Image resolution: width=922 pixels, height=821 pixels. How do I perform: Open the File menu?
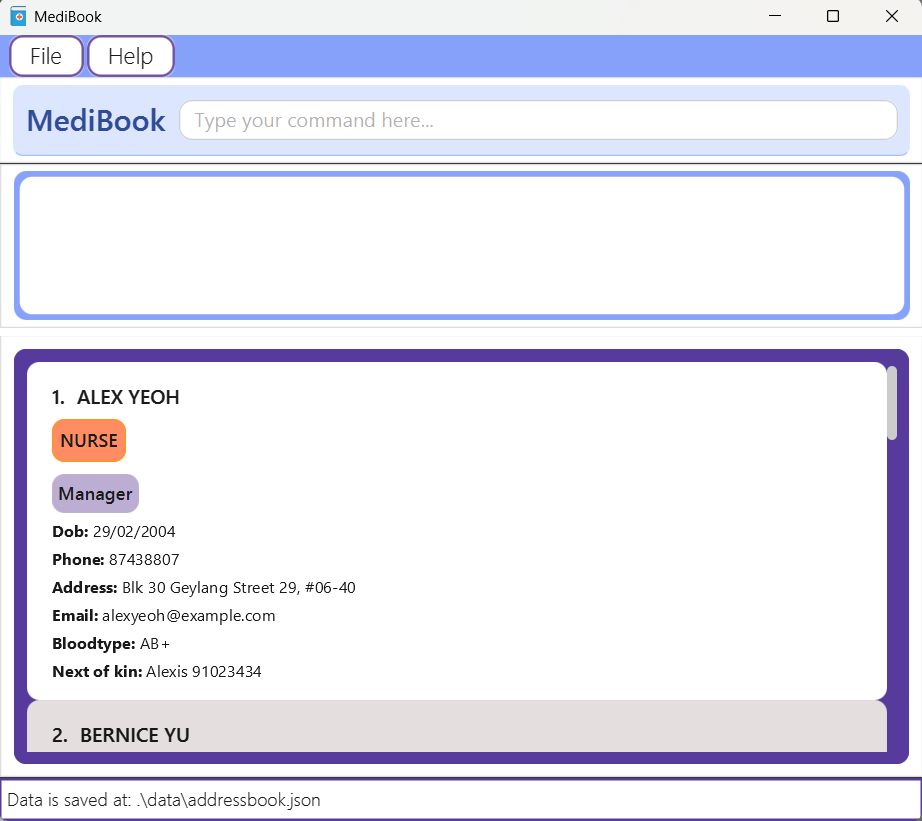[46, 56]
